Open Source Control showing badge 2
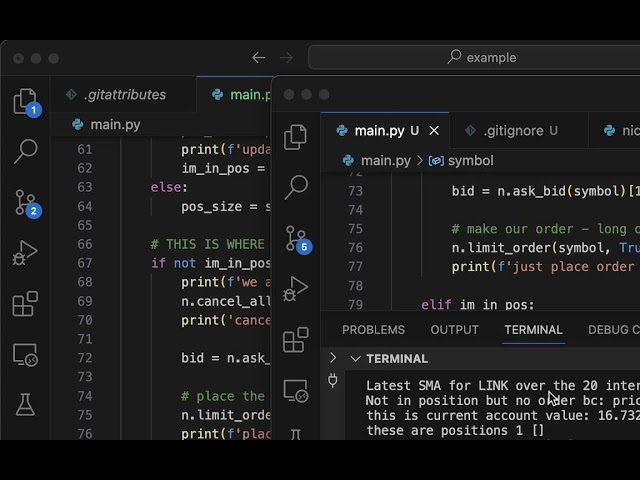 [27, 203]
